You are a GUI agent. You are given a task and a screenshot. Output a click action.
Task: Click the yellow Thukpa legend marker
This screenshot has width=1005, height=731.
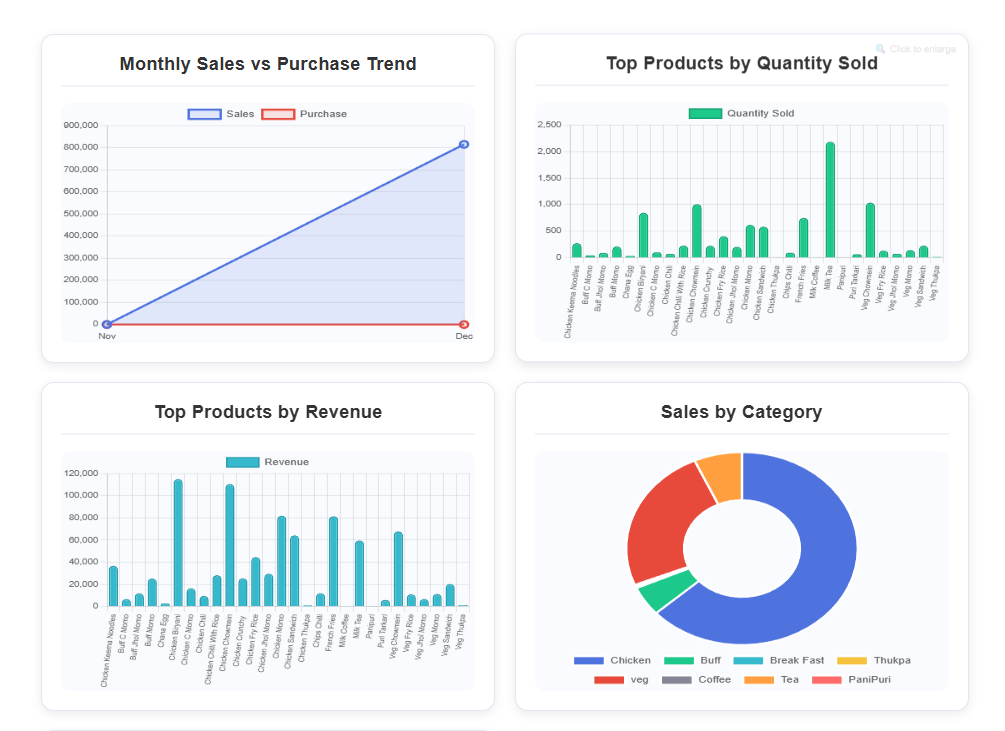(x=851, y=661)
